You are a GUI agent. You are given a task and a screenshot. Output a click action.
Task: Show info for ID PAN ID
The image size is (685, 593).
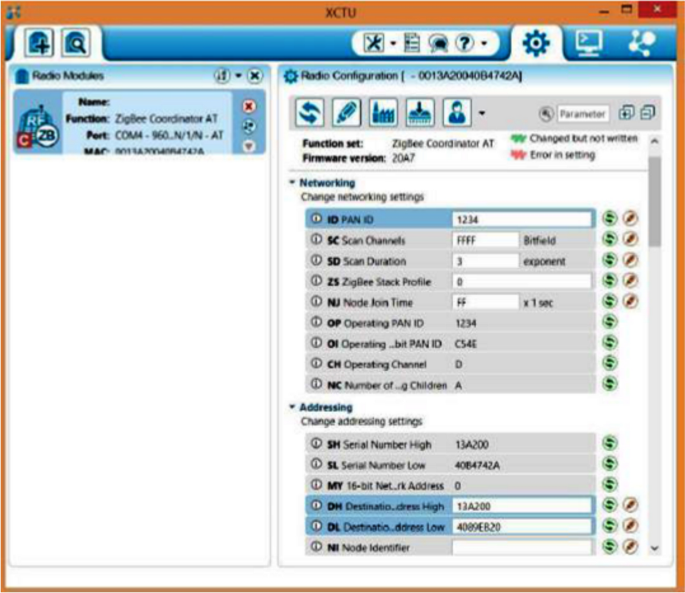(316, 218)
